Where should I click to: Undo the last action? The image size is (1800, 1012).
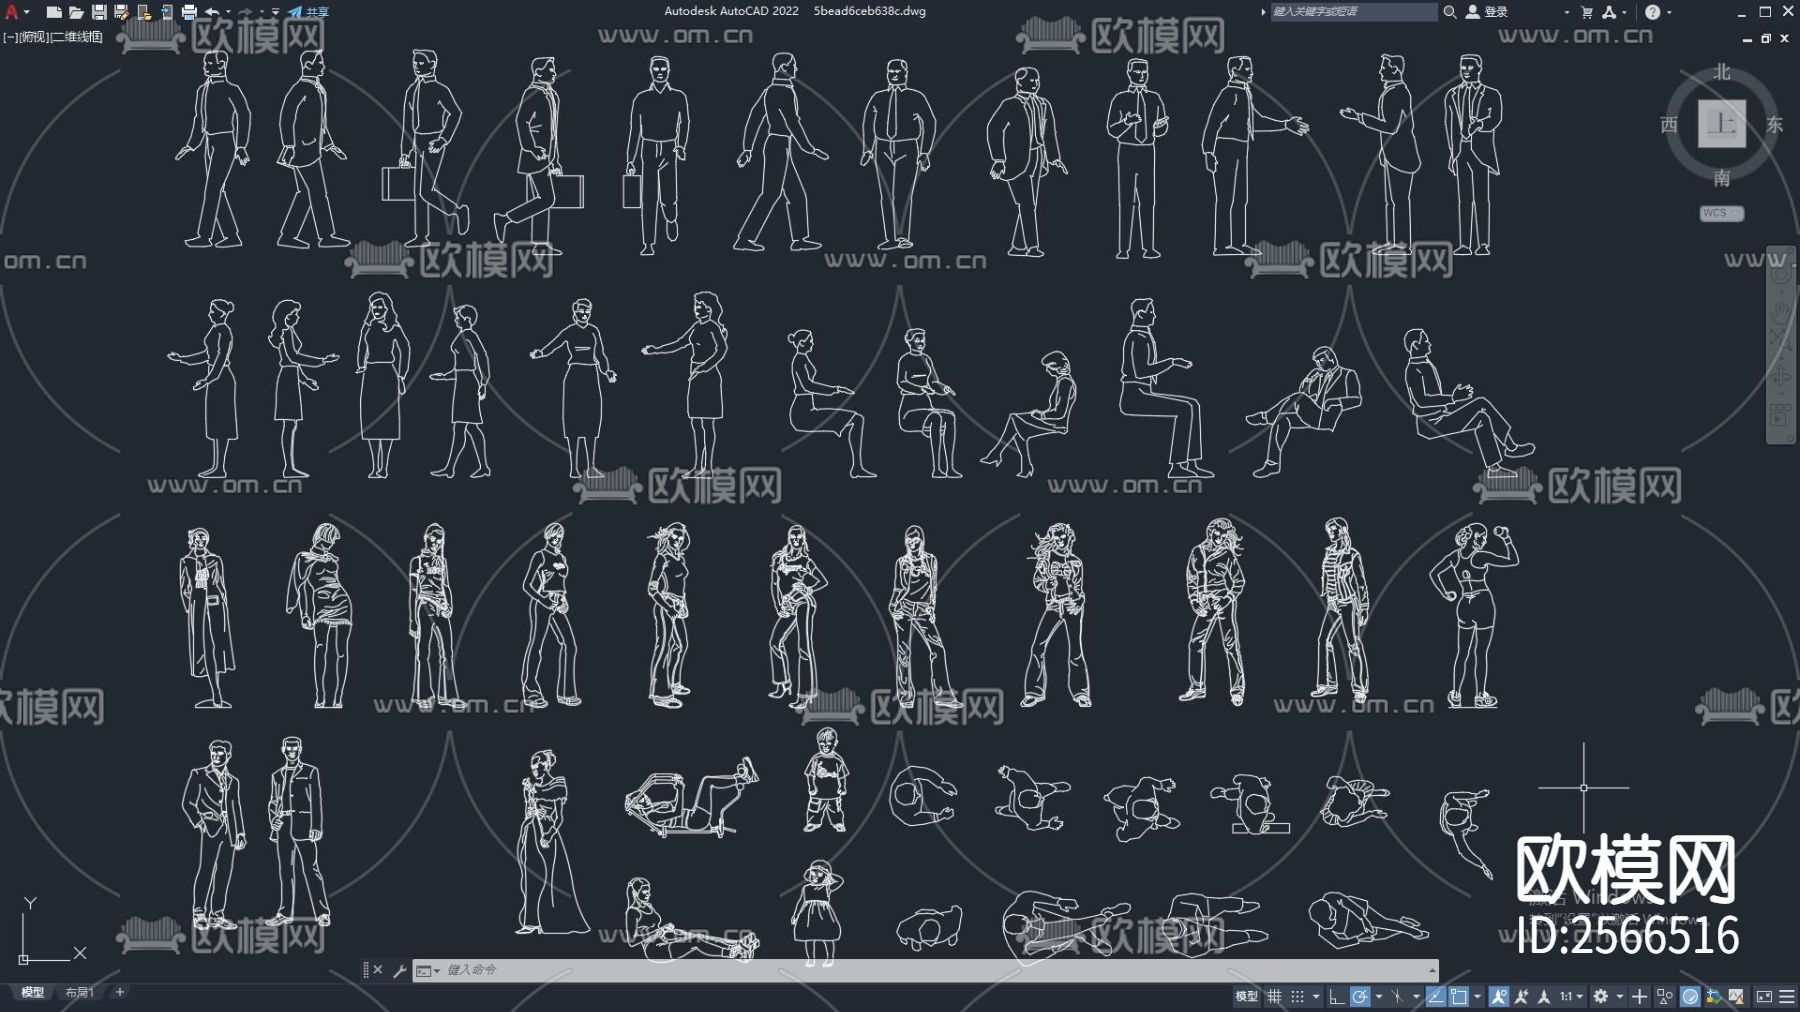[x=212, y=12]
